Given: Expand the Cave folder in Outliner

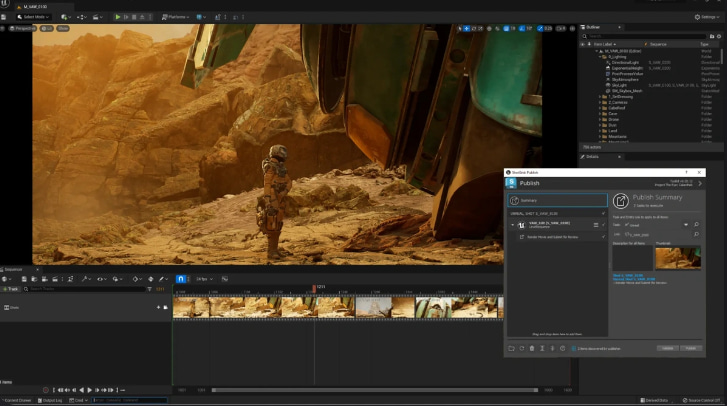Looking at the screenshot, I should pos(599,114).
